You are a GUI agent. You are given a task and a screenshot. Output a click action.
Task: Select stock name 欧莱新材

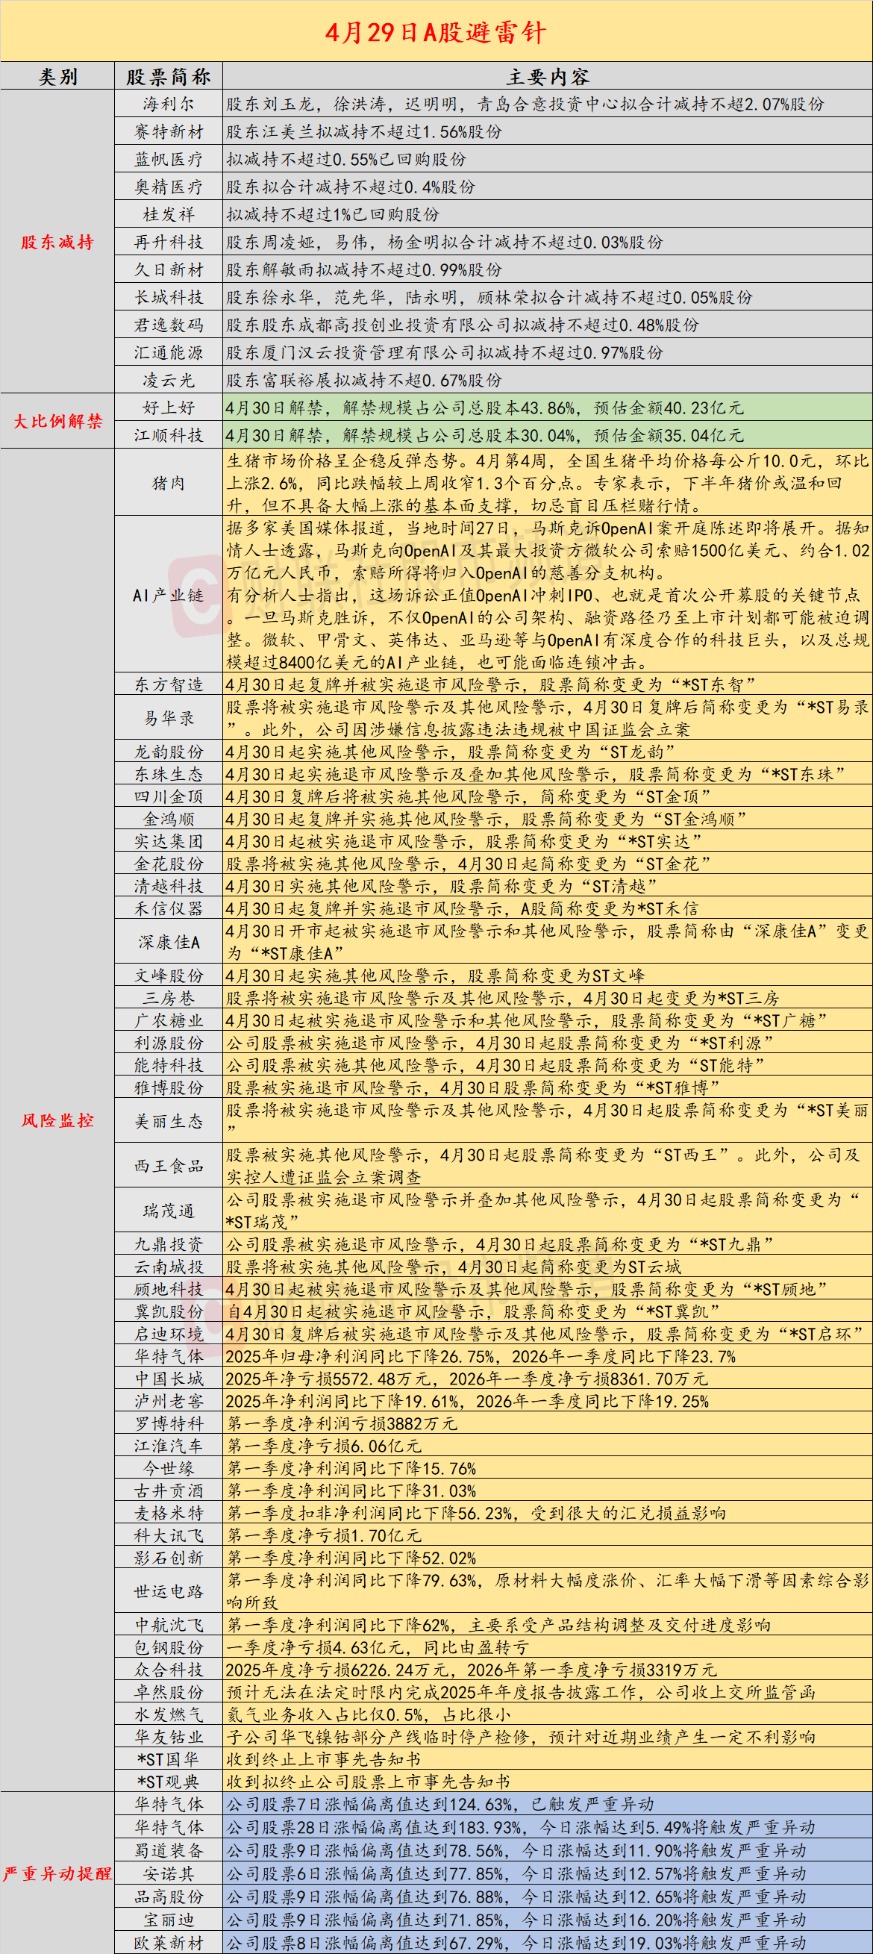click(169, 1942)
